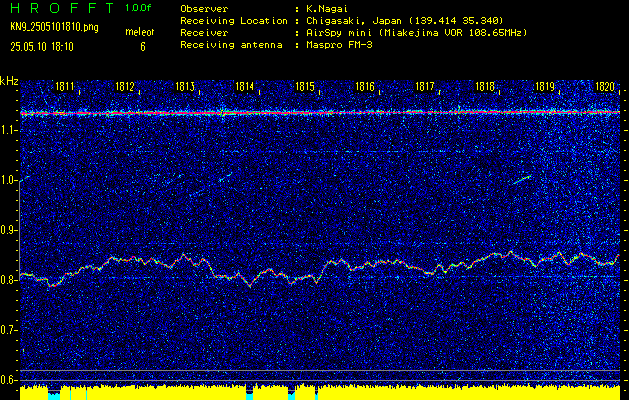Image resolution: width=629 pixels, height=400 pixels.
Task: Click the Receiving antenna label
Action: (x=231, y=45)
